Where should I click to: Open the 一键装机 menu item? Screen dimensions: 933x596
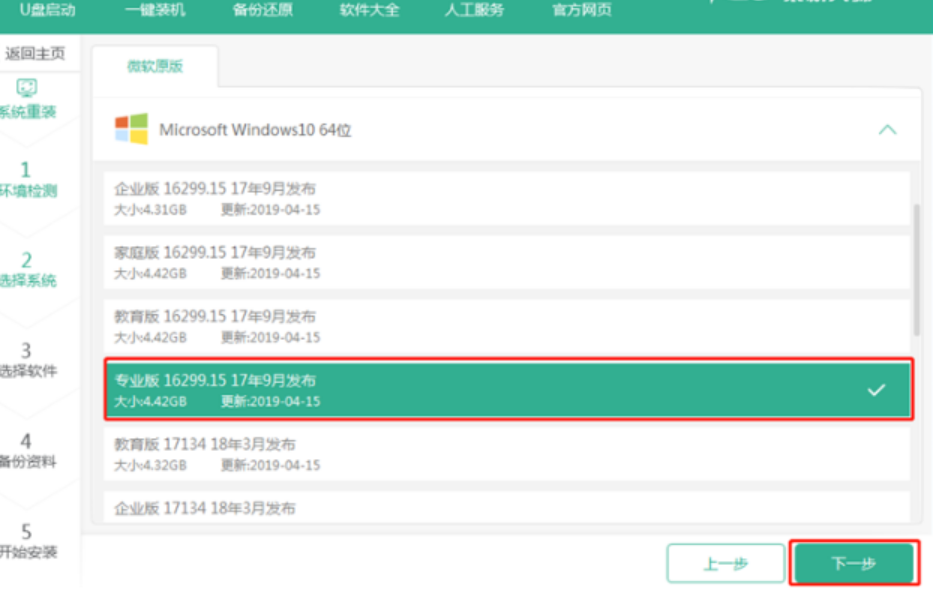[x=155, y=10]
